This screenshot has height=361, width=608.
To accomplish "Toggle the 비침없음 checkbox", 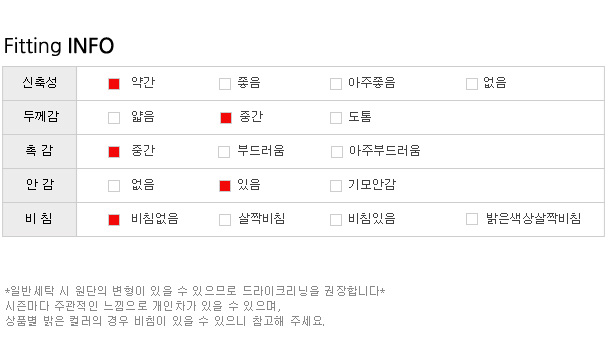I will [114, 220].
